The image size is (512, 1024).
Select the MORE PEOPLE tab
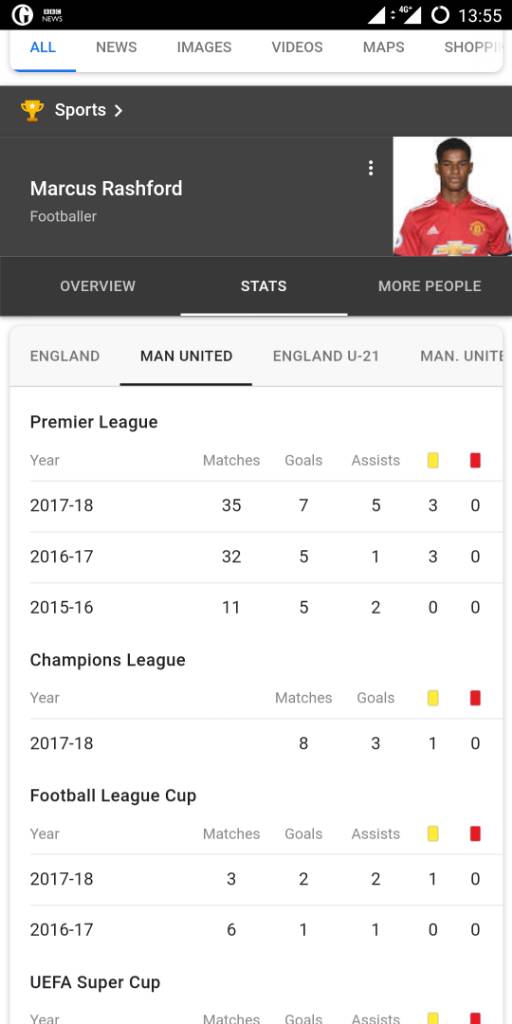click(430, 286)
